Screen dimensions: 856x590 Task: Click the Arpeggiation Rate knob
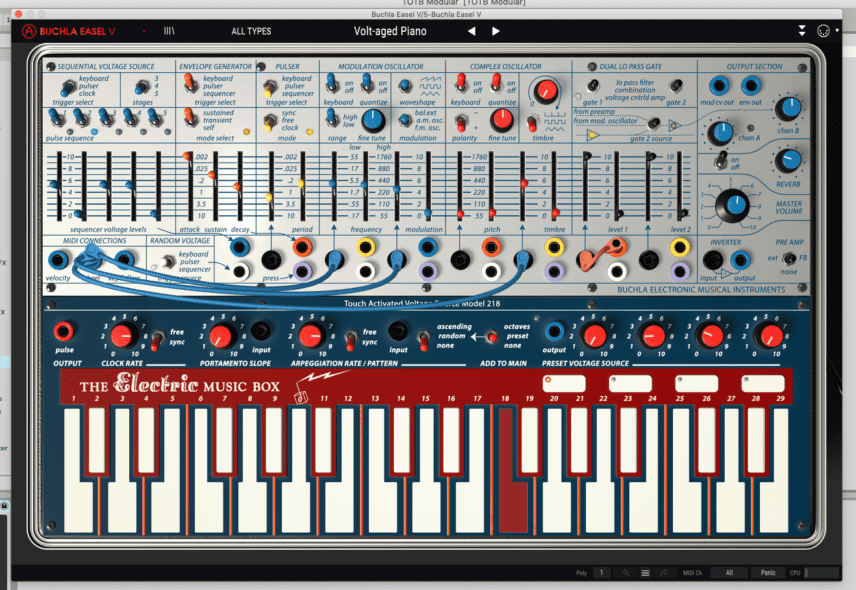point(312,336)
